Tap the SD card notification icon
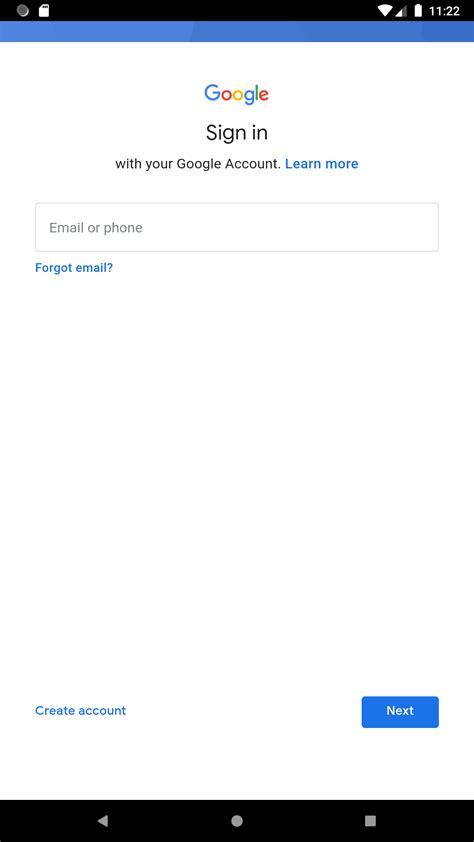The width and height of the screenshot is (474, 842). click(44, 11)
